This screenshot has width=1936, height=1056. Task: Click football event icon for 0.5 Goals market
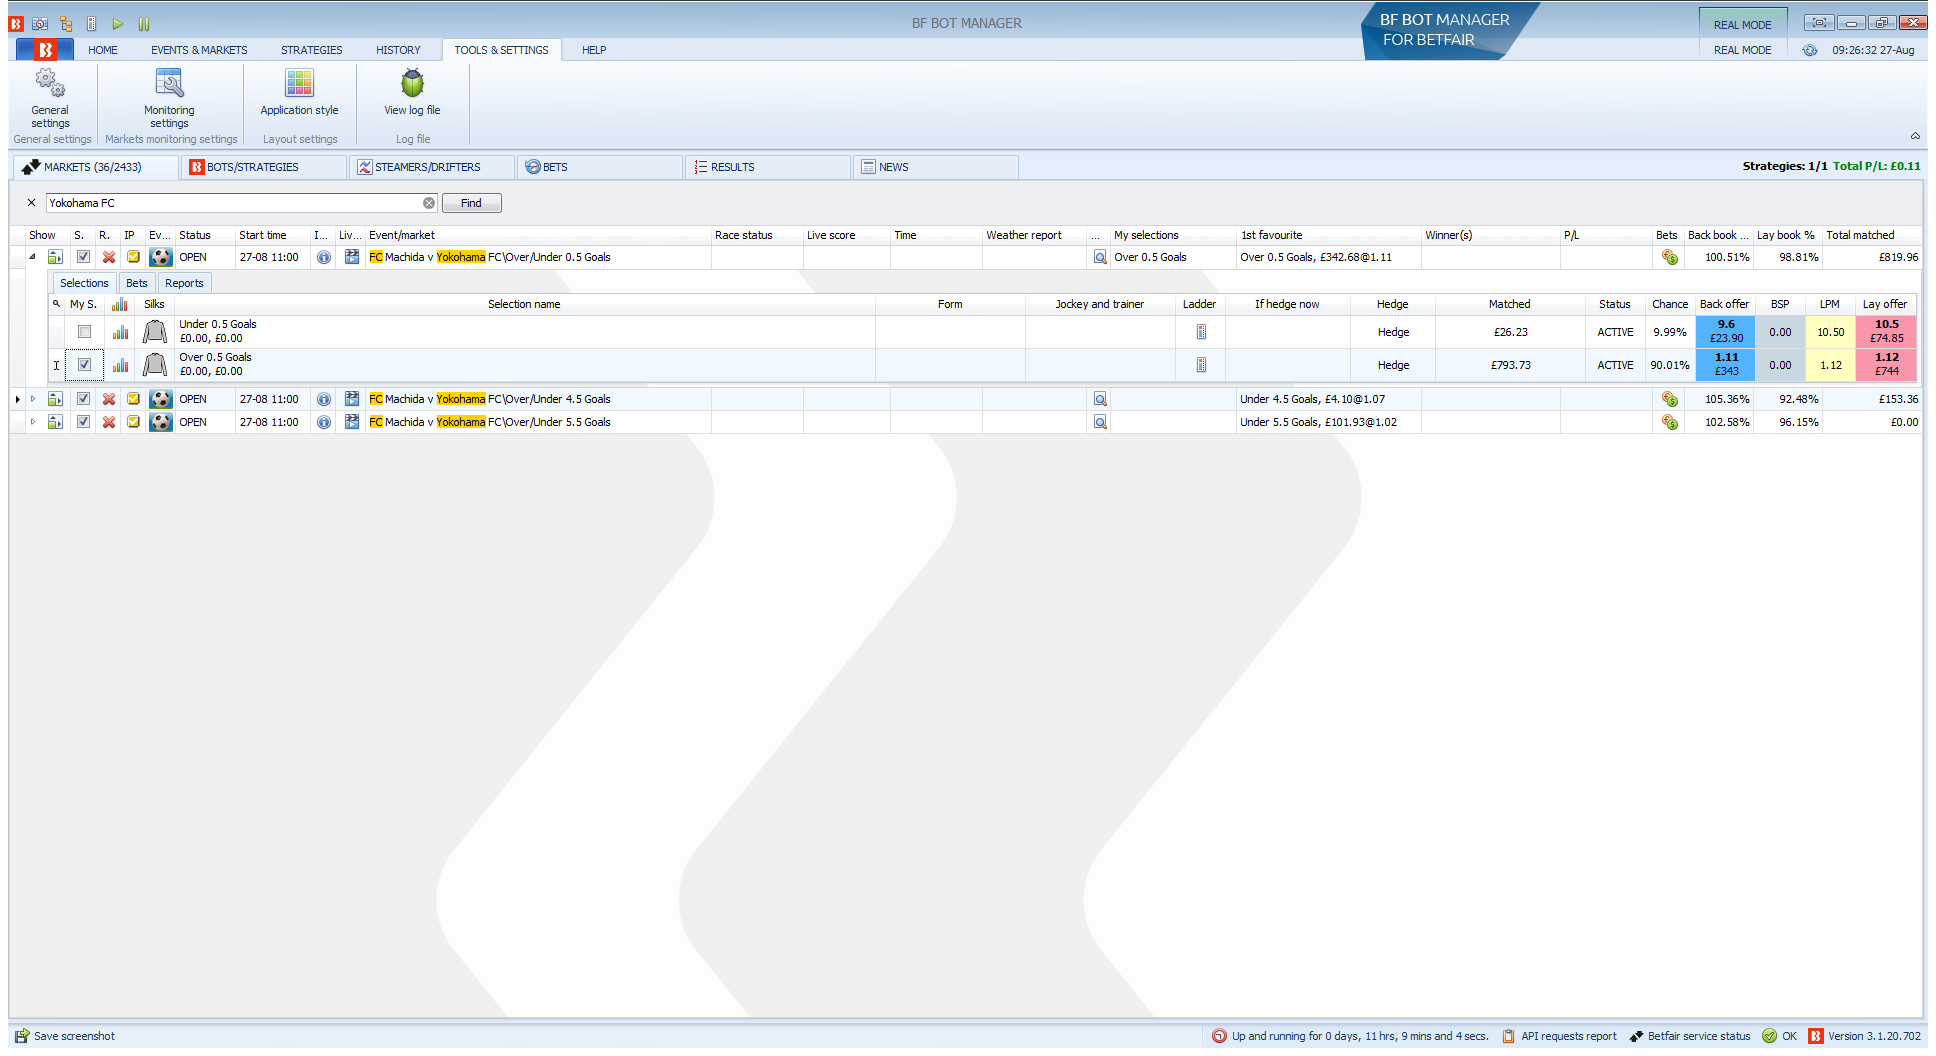coord(161,257)
